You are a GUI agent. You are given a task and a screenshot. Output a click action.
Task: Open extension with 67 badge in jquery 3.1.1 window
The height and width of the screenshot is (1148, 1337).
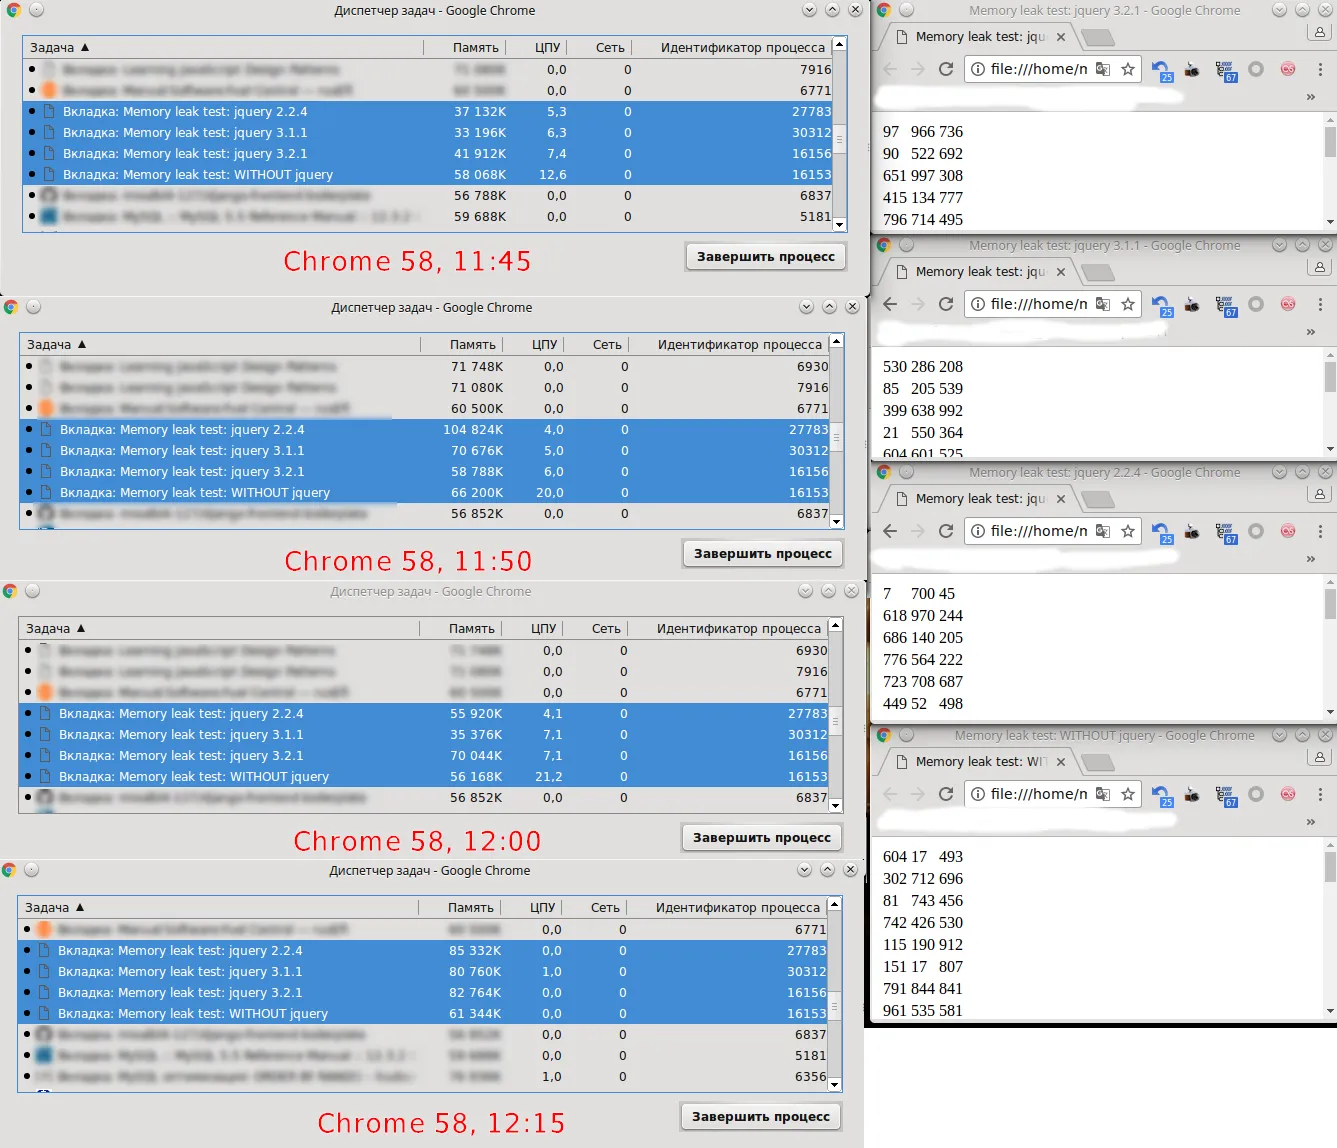(1226, 306)
